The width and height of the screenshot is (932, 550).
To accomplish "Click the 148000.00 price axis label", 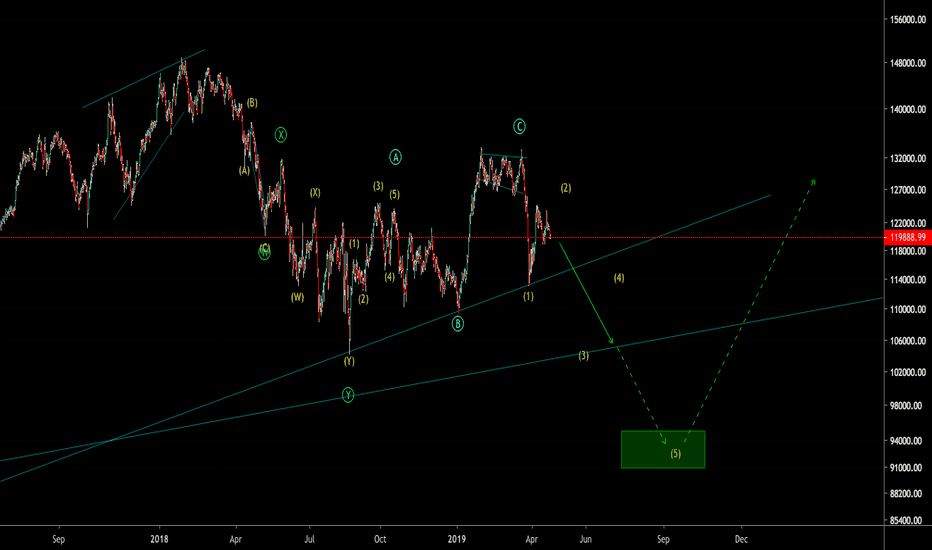I will (907, 63).
